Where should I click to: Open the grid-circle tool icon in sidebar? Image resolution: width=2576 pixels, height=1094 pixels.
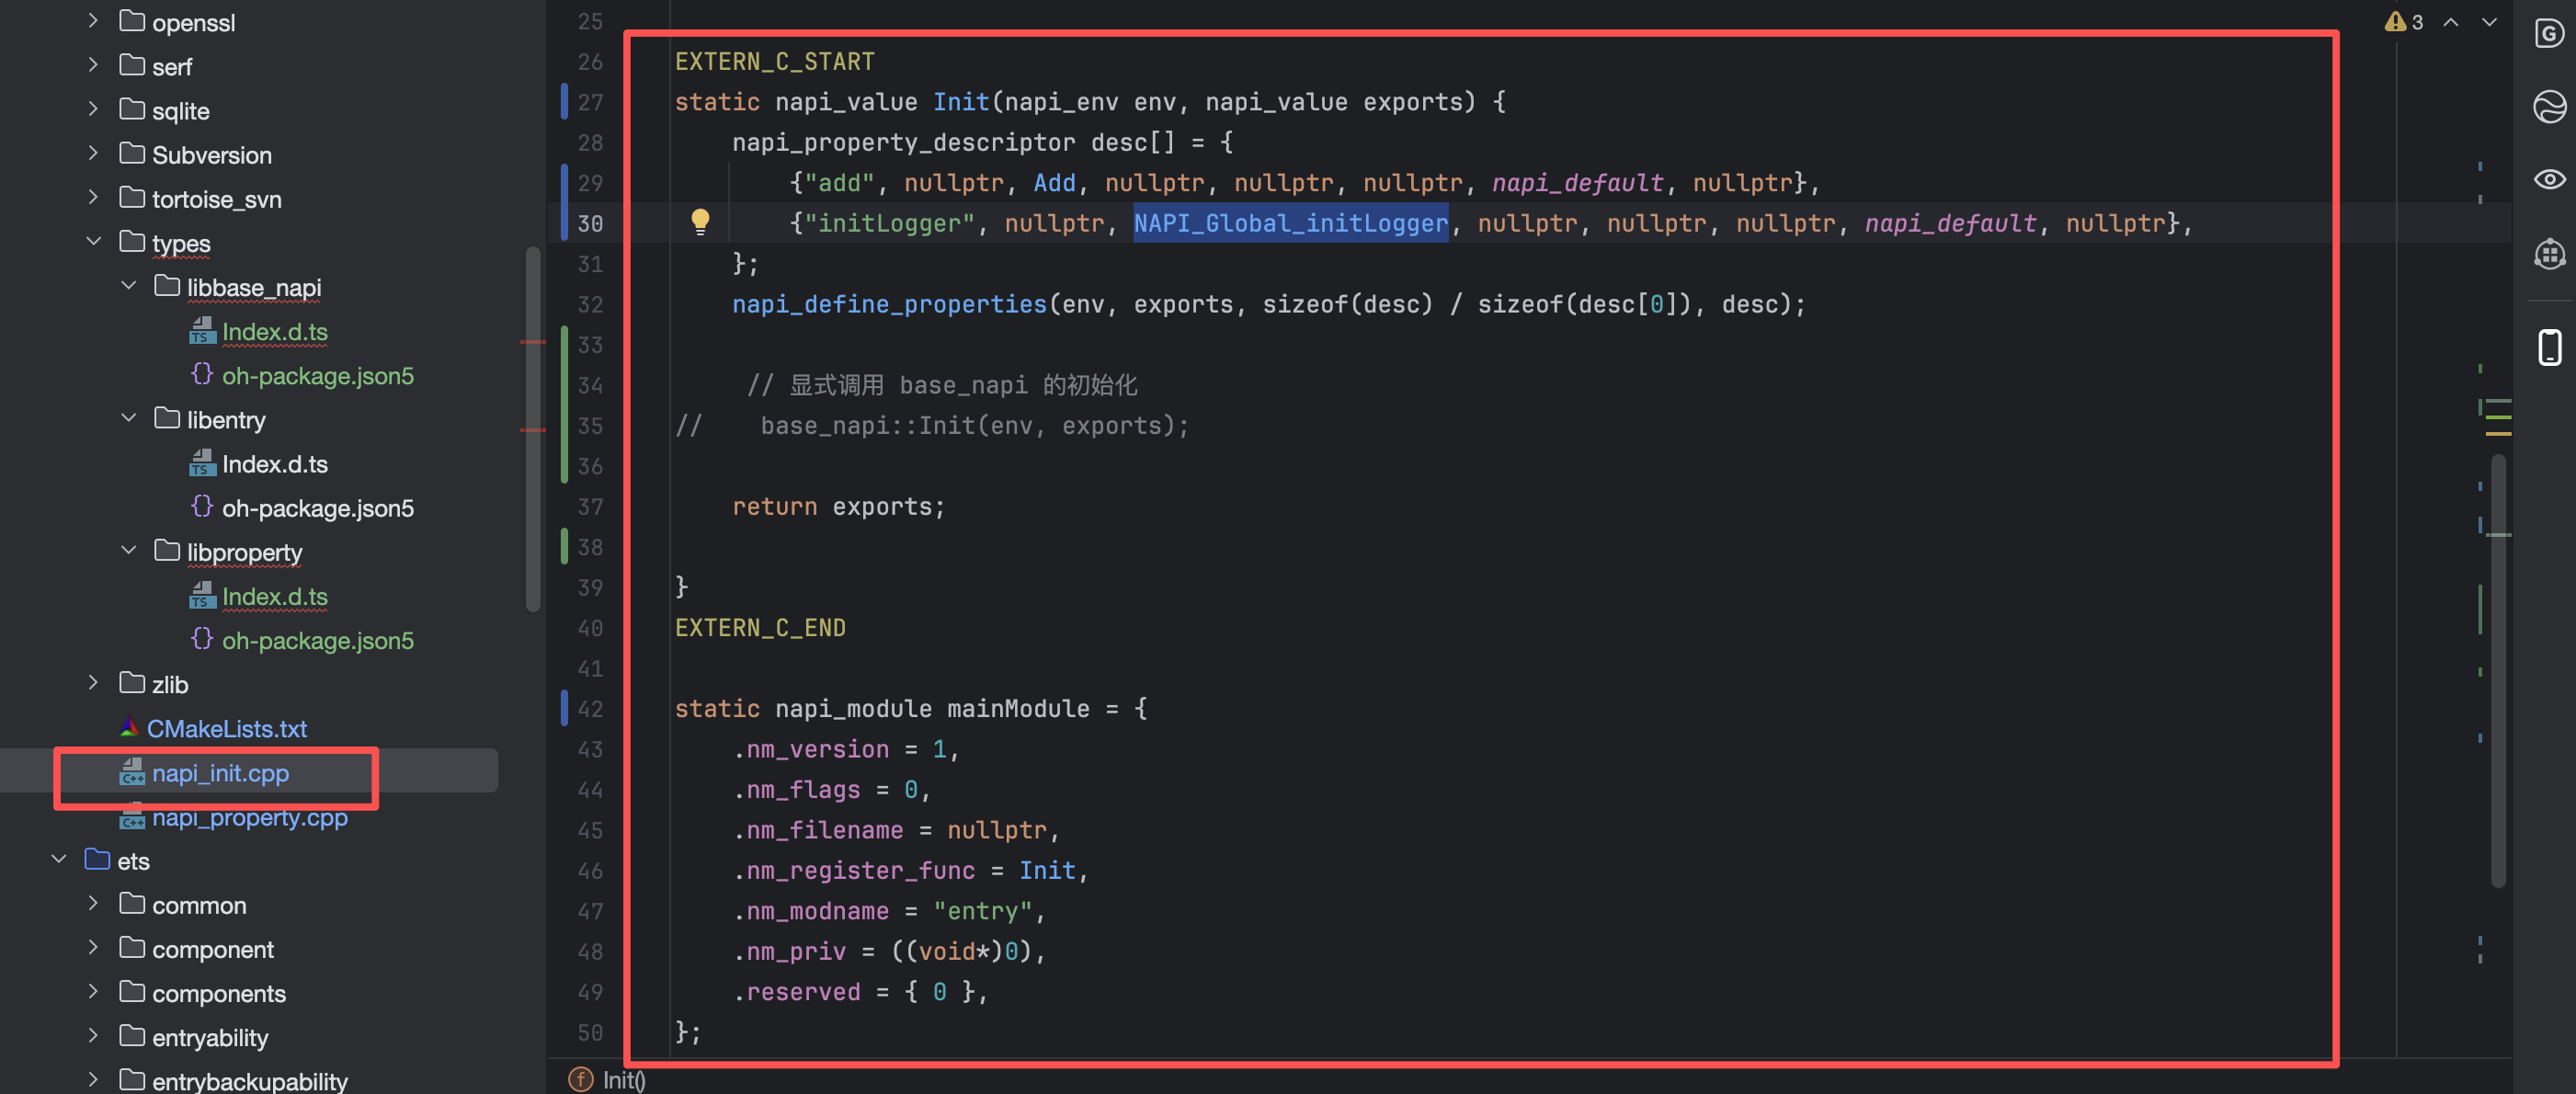click(x=2548, y=254)
